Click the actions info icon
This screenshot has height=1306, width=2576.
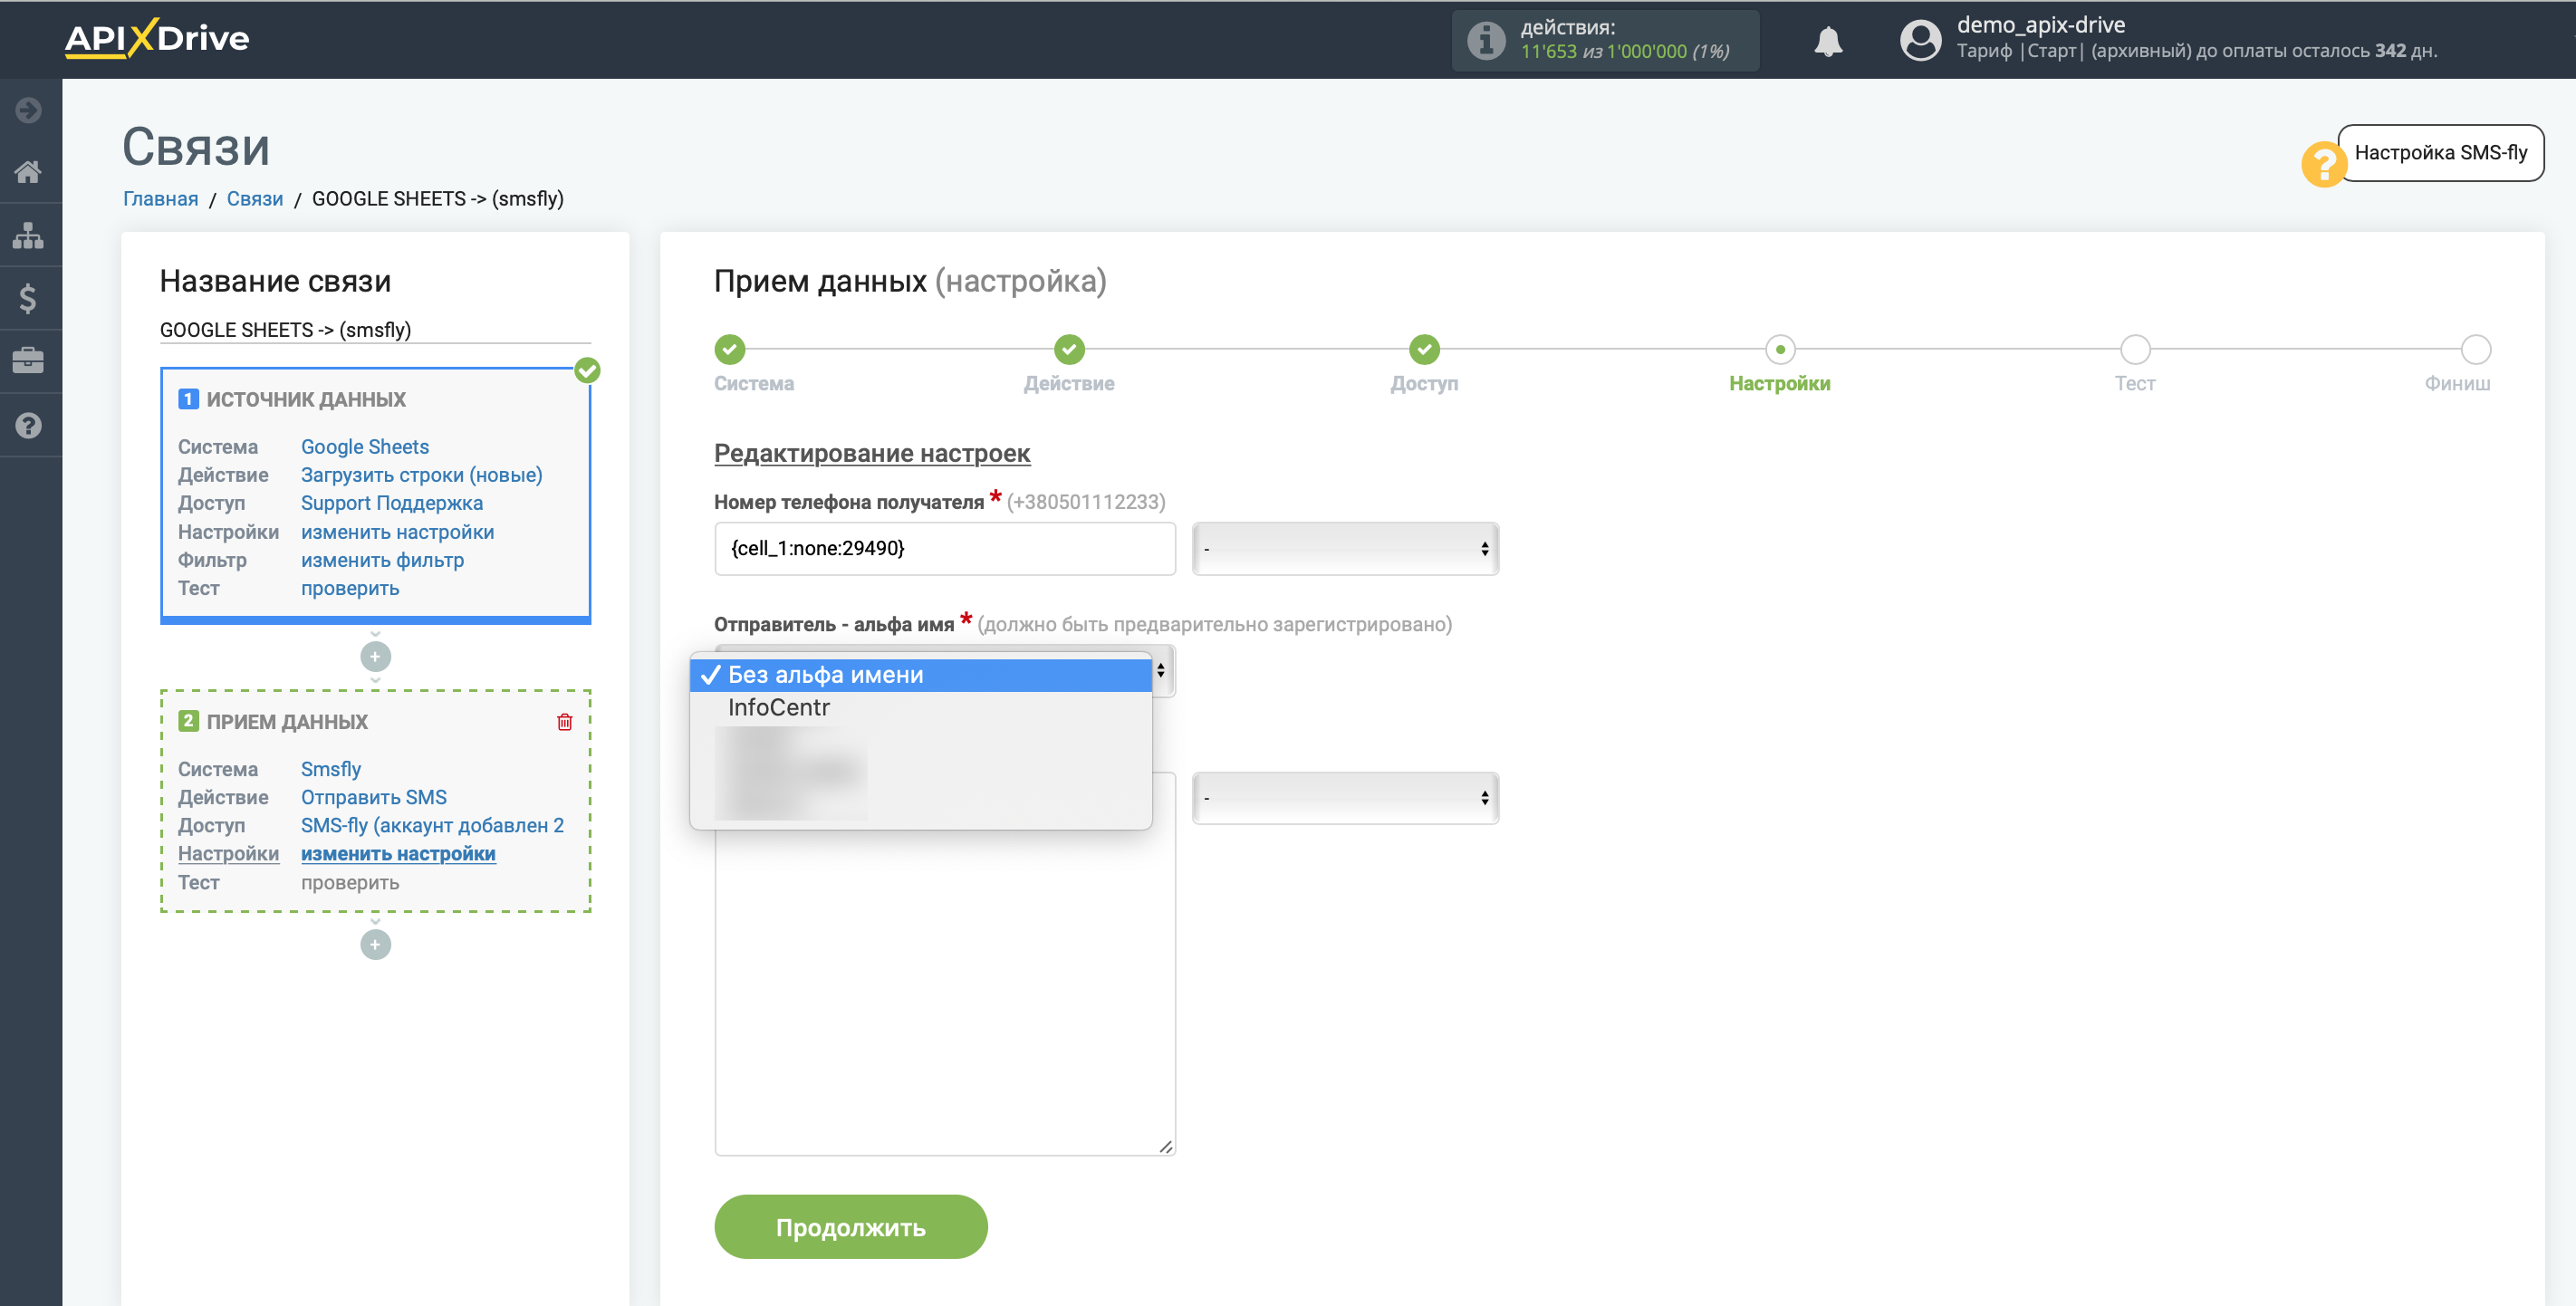[1486, 41]
